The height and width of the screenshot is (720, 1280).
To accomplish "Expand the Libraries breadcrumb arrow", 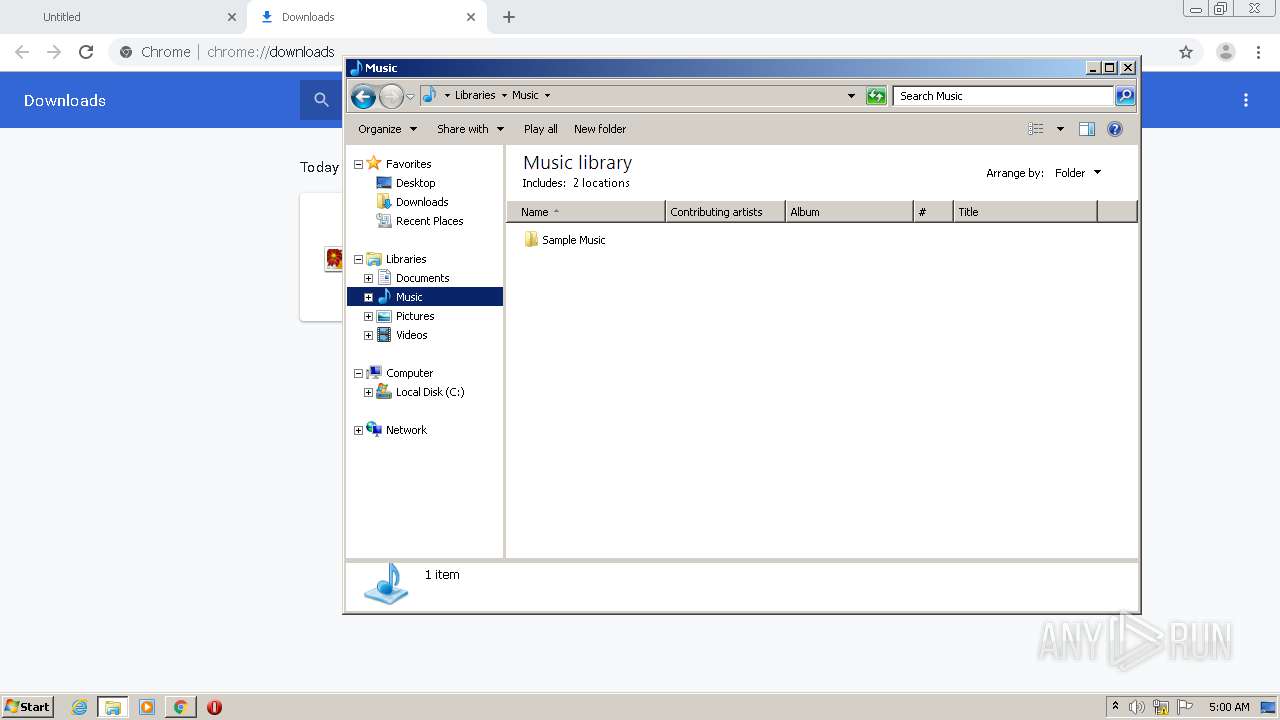I will [504, 96].
